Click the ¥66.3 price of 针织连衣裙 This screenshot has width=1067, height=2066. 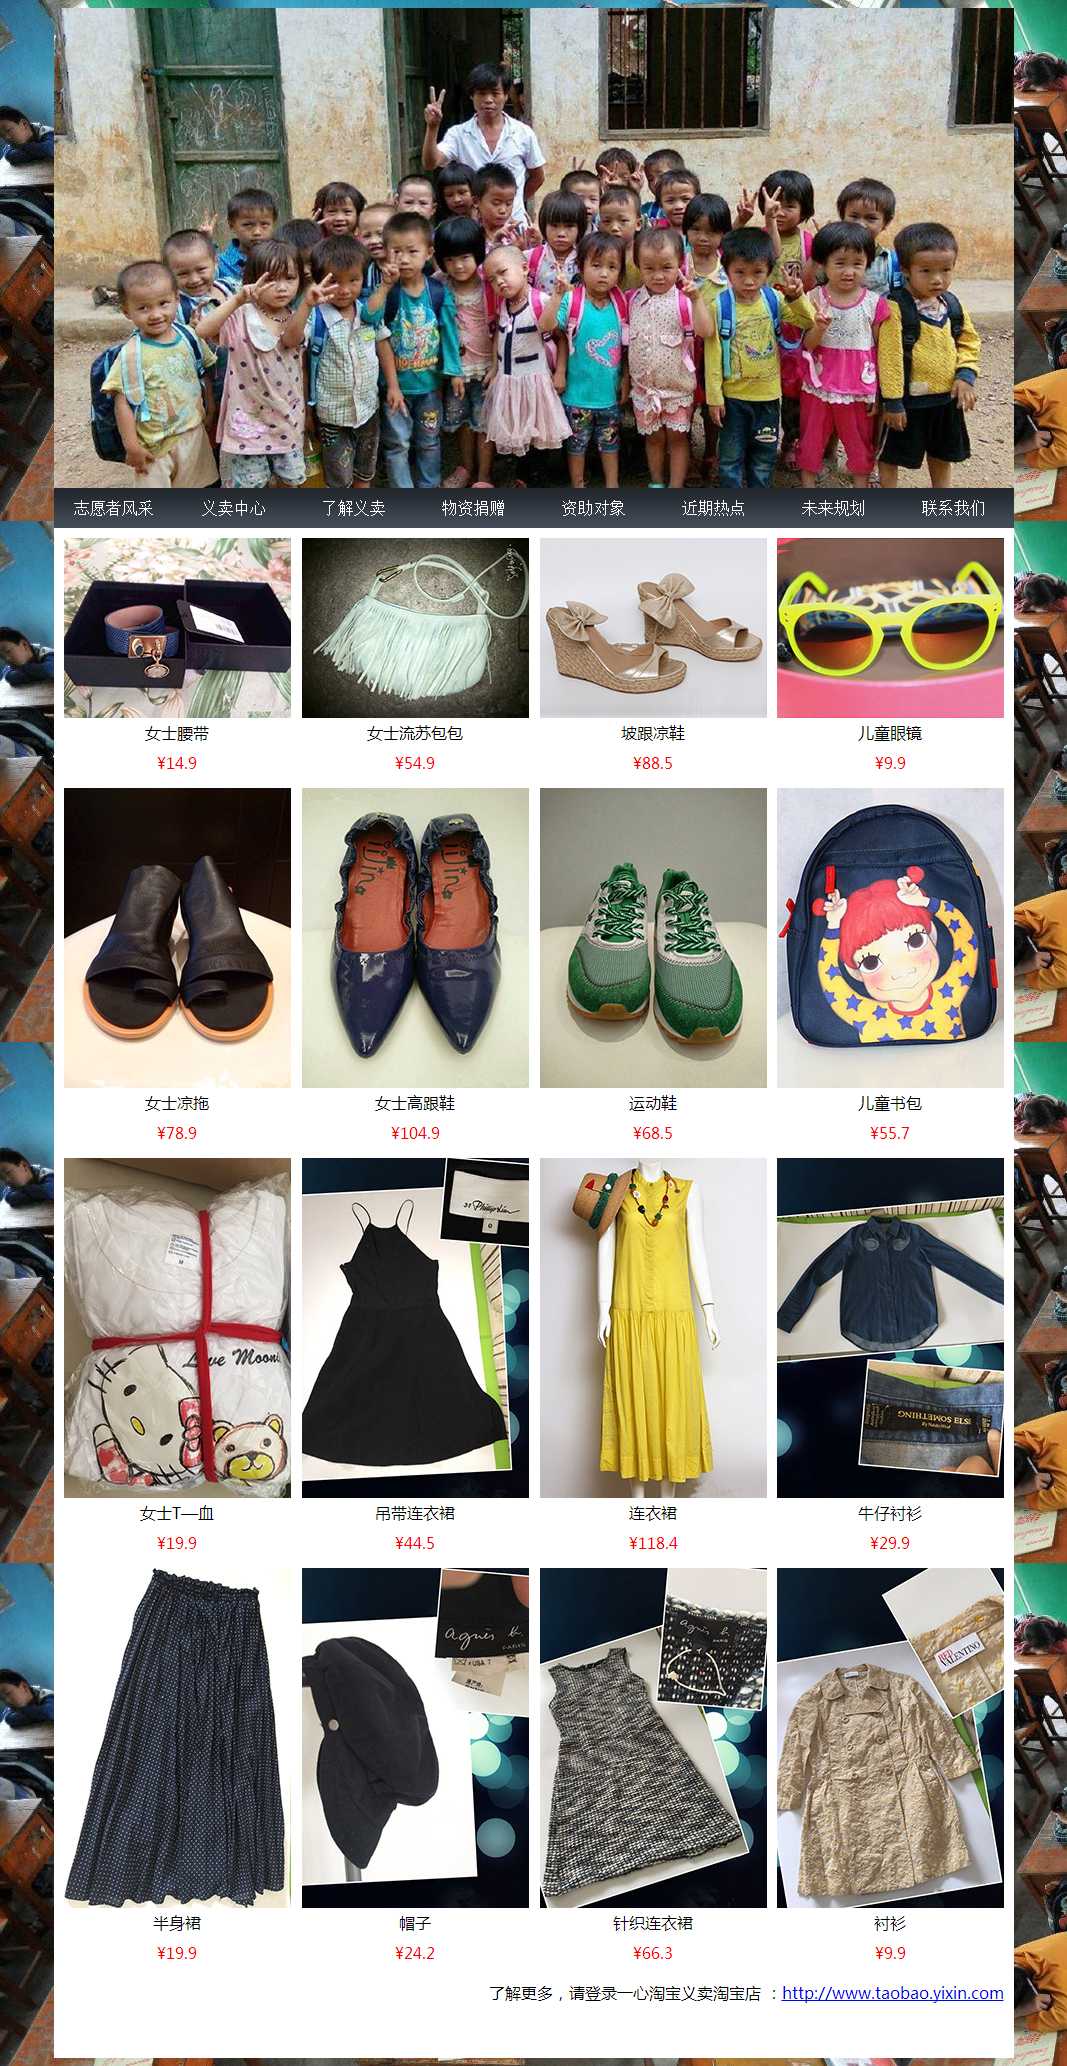tap(653, 1952)
